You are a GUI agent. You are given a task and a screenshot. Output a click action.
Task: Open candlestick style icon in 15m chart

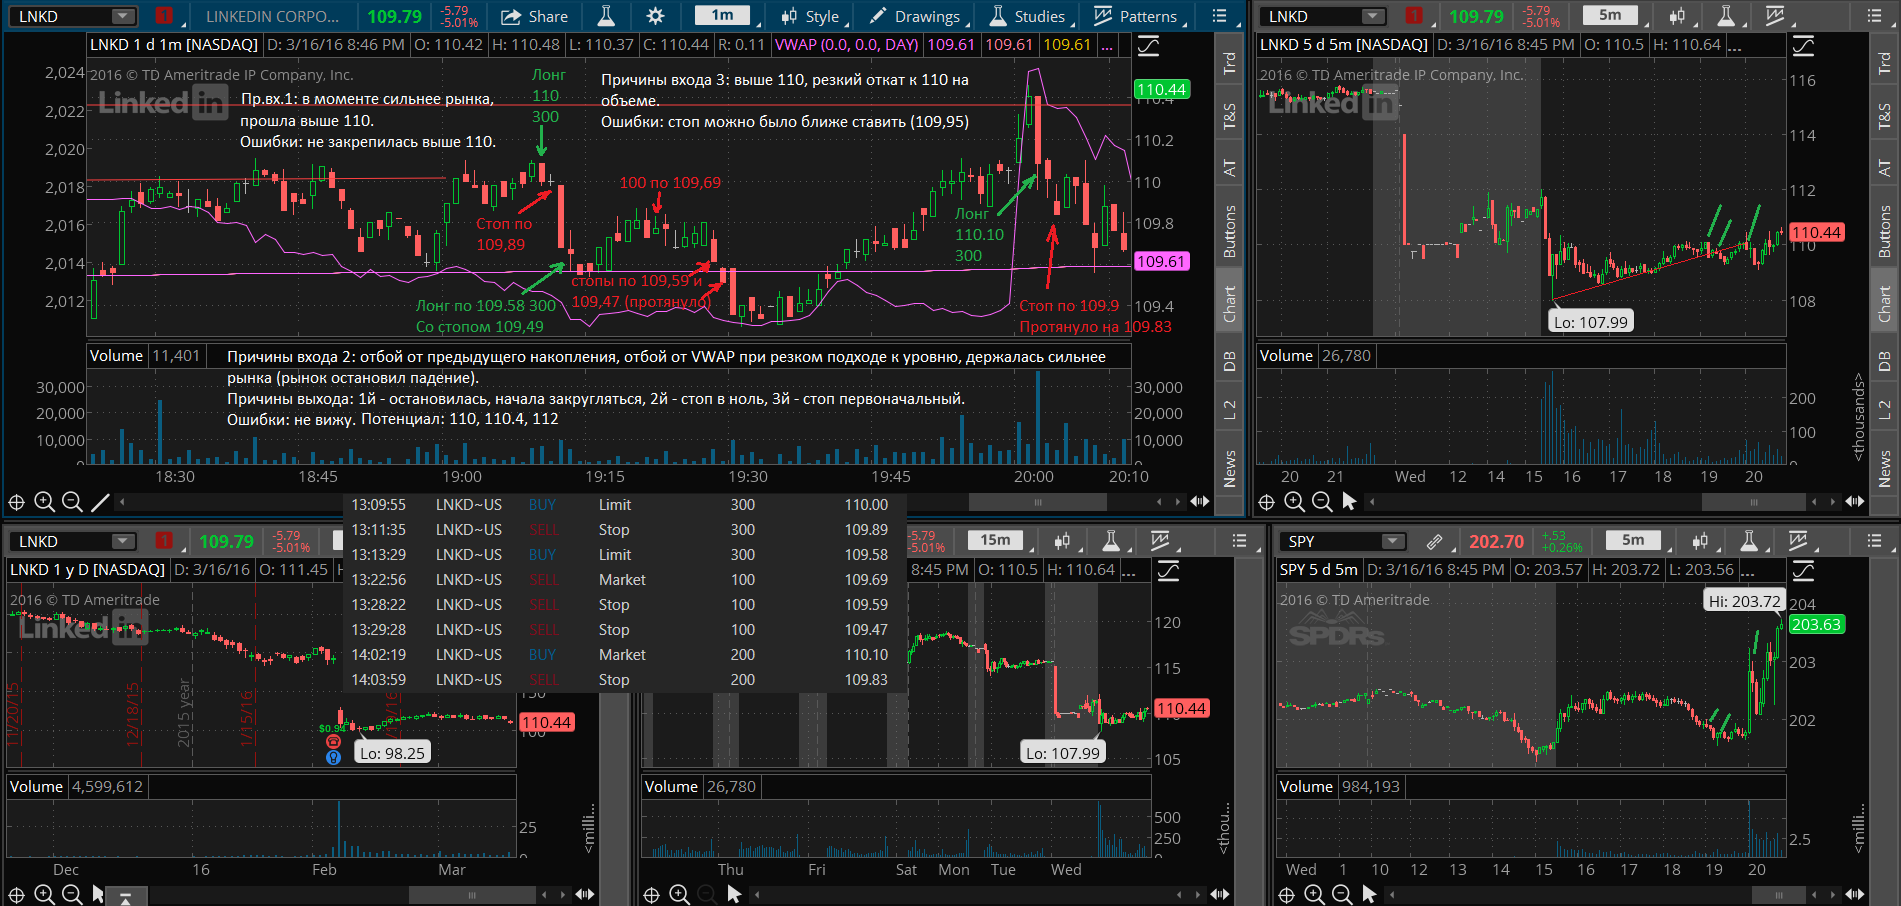[x=1062, y=541]
